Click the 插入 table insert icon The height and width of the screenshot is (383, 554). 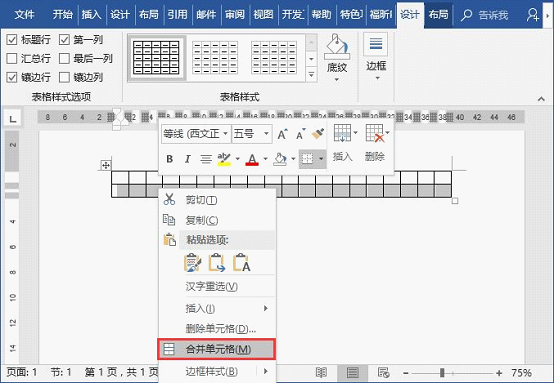click(342, 133)
